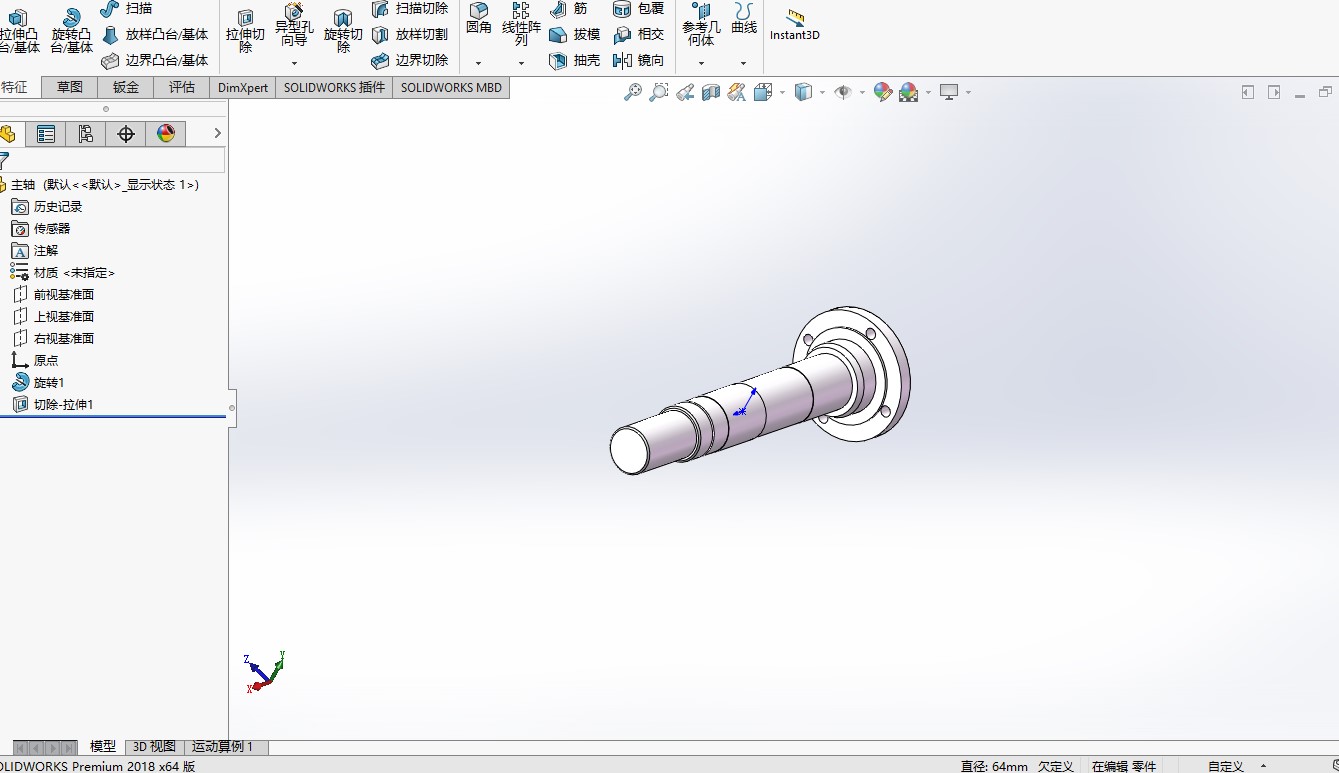Screen dimensions: 1339x773
Task: Open the 曲线 curves tool
Action: coord(744,19)
